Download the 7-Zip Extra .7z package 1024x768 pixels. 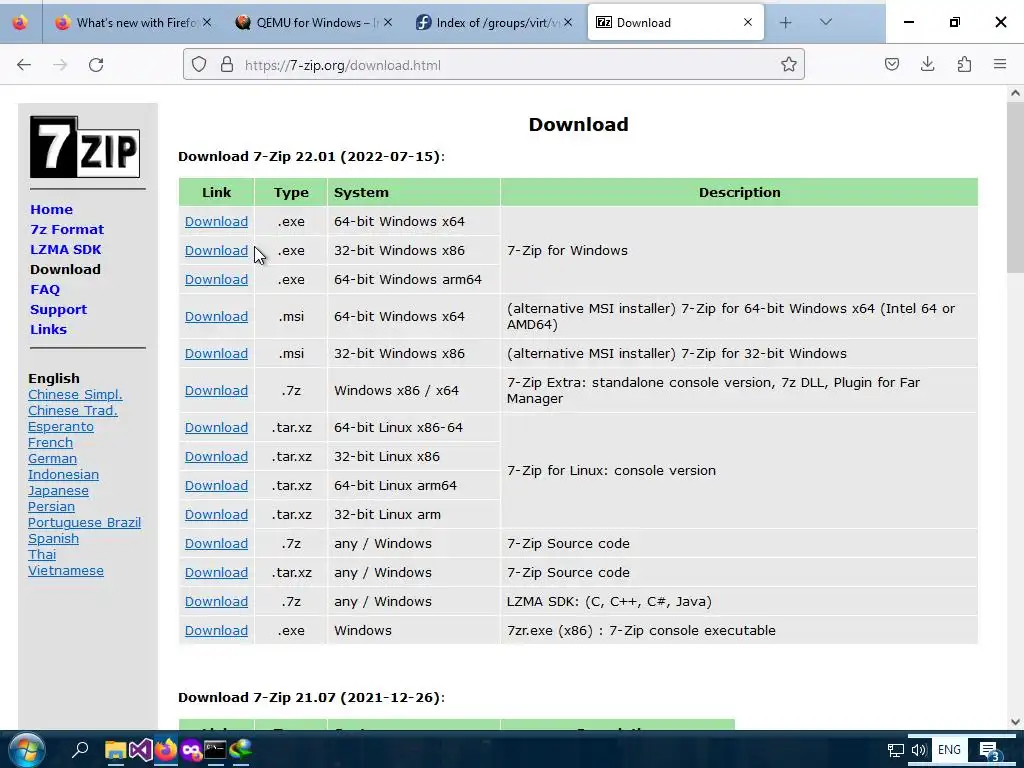coord(216,391)
